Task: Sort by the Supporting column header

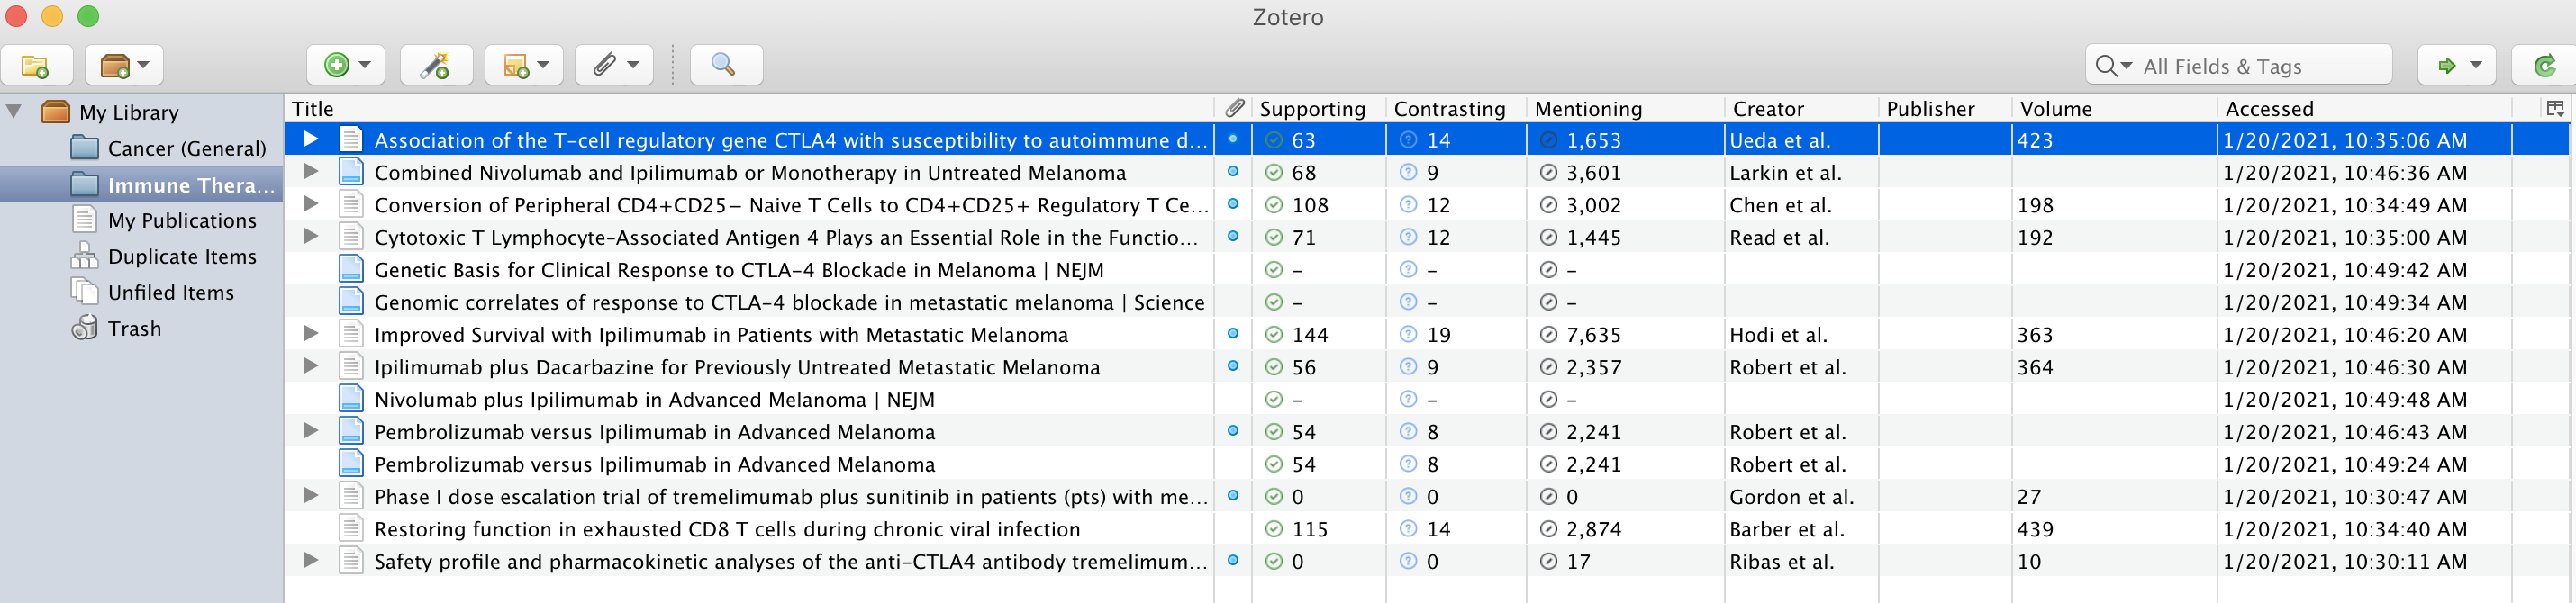Action: pyautogui.click(x=1312, y=109)
